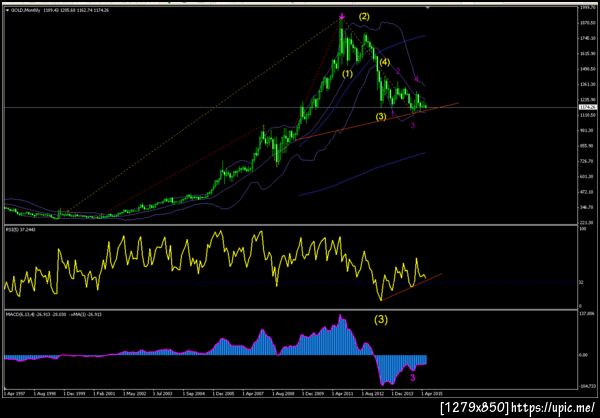Select magenta 2 label near downtrend
Screen dimensions: 600x418
click(398, 70)
